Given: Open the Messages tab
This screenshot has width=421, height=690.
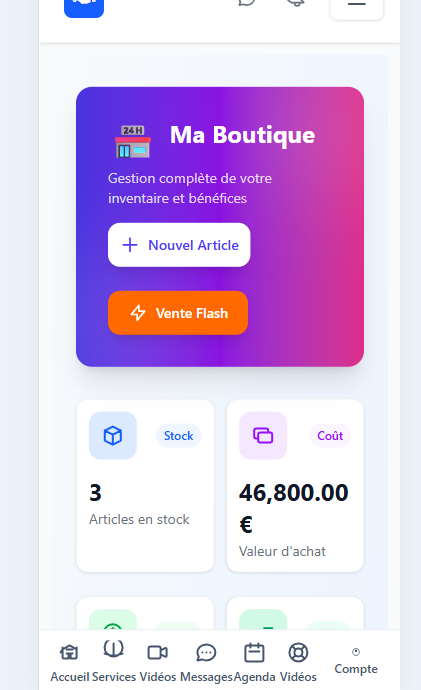Looking at the screenshot, I should coord(206,663).
